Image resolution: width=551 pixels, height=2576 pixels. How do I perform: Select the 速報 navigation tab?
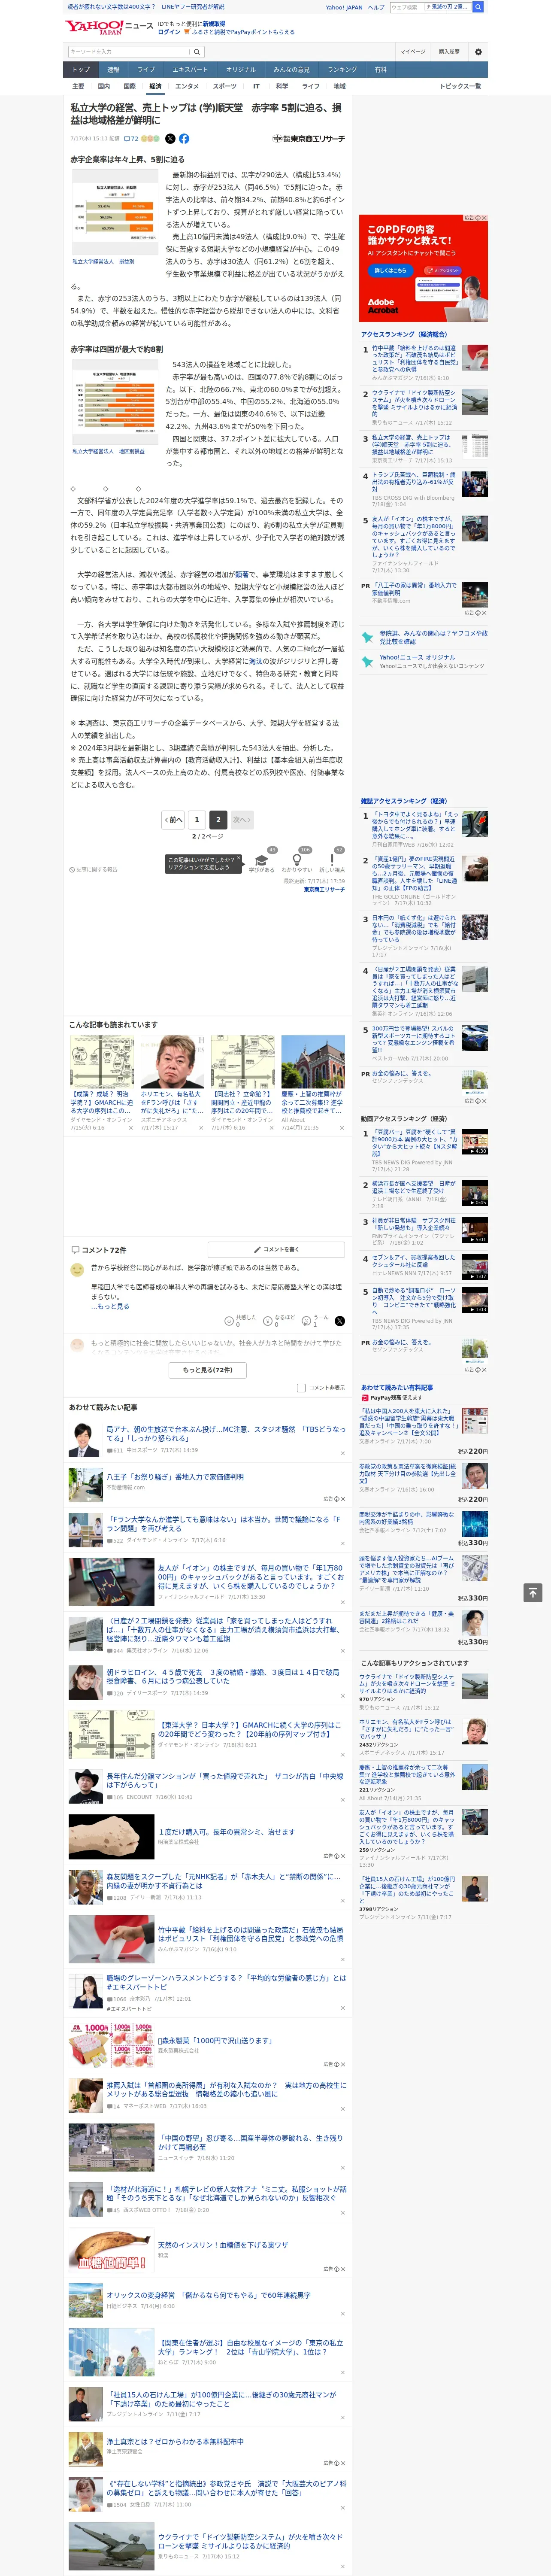pyautogui.click(x=113, y=70)
